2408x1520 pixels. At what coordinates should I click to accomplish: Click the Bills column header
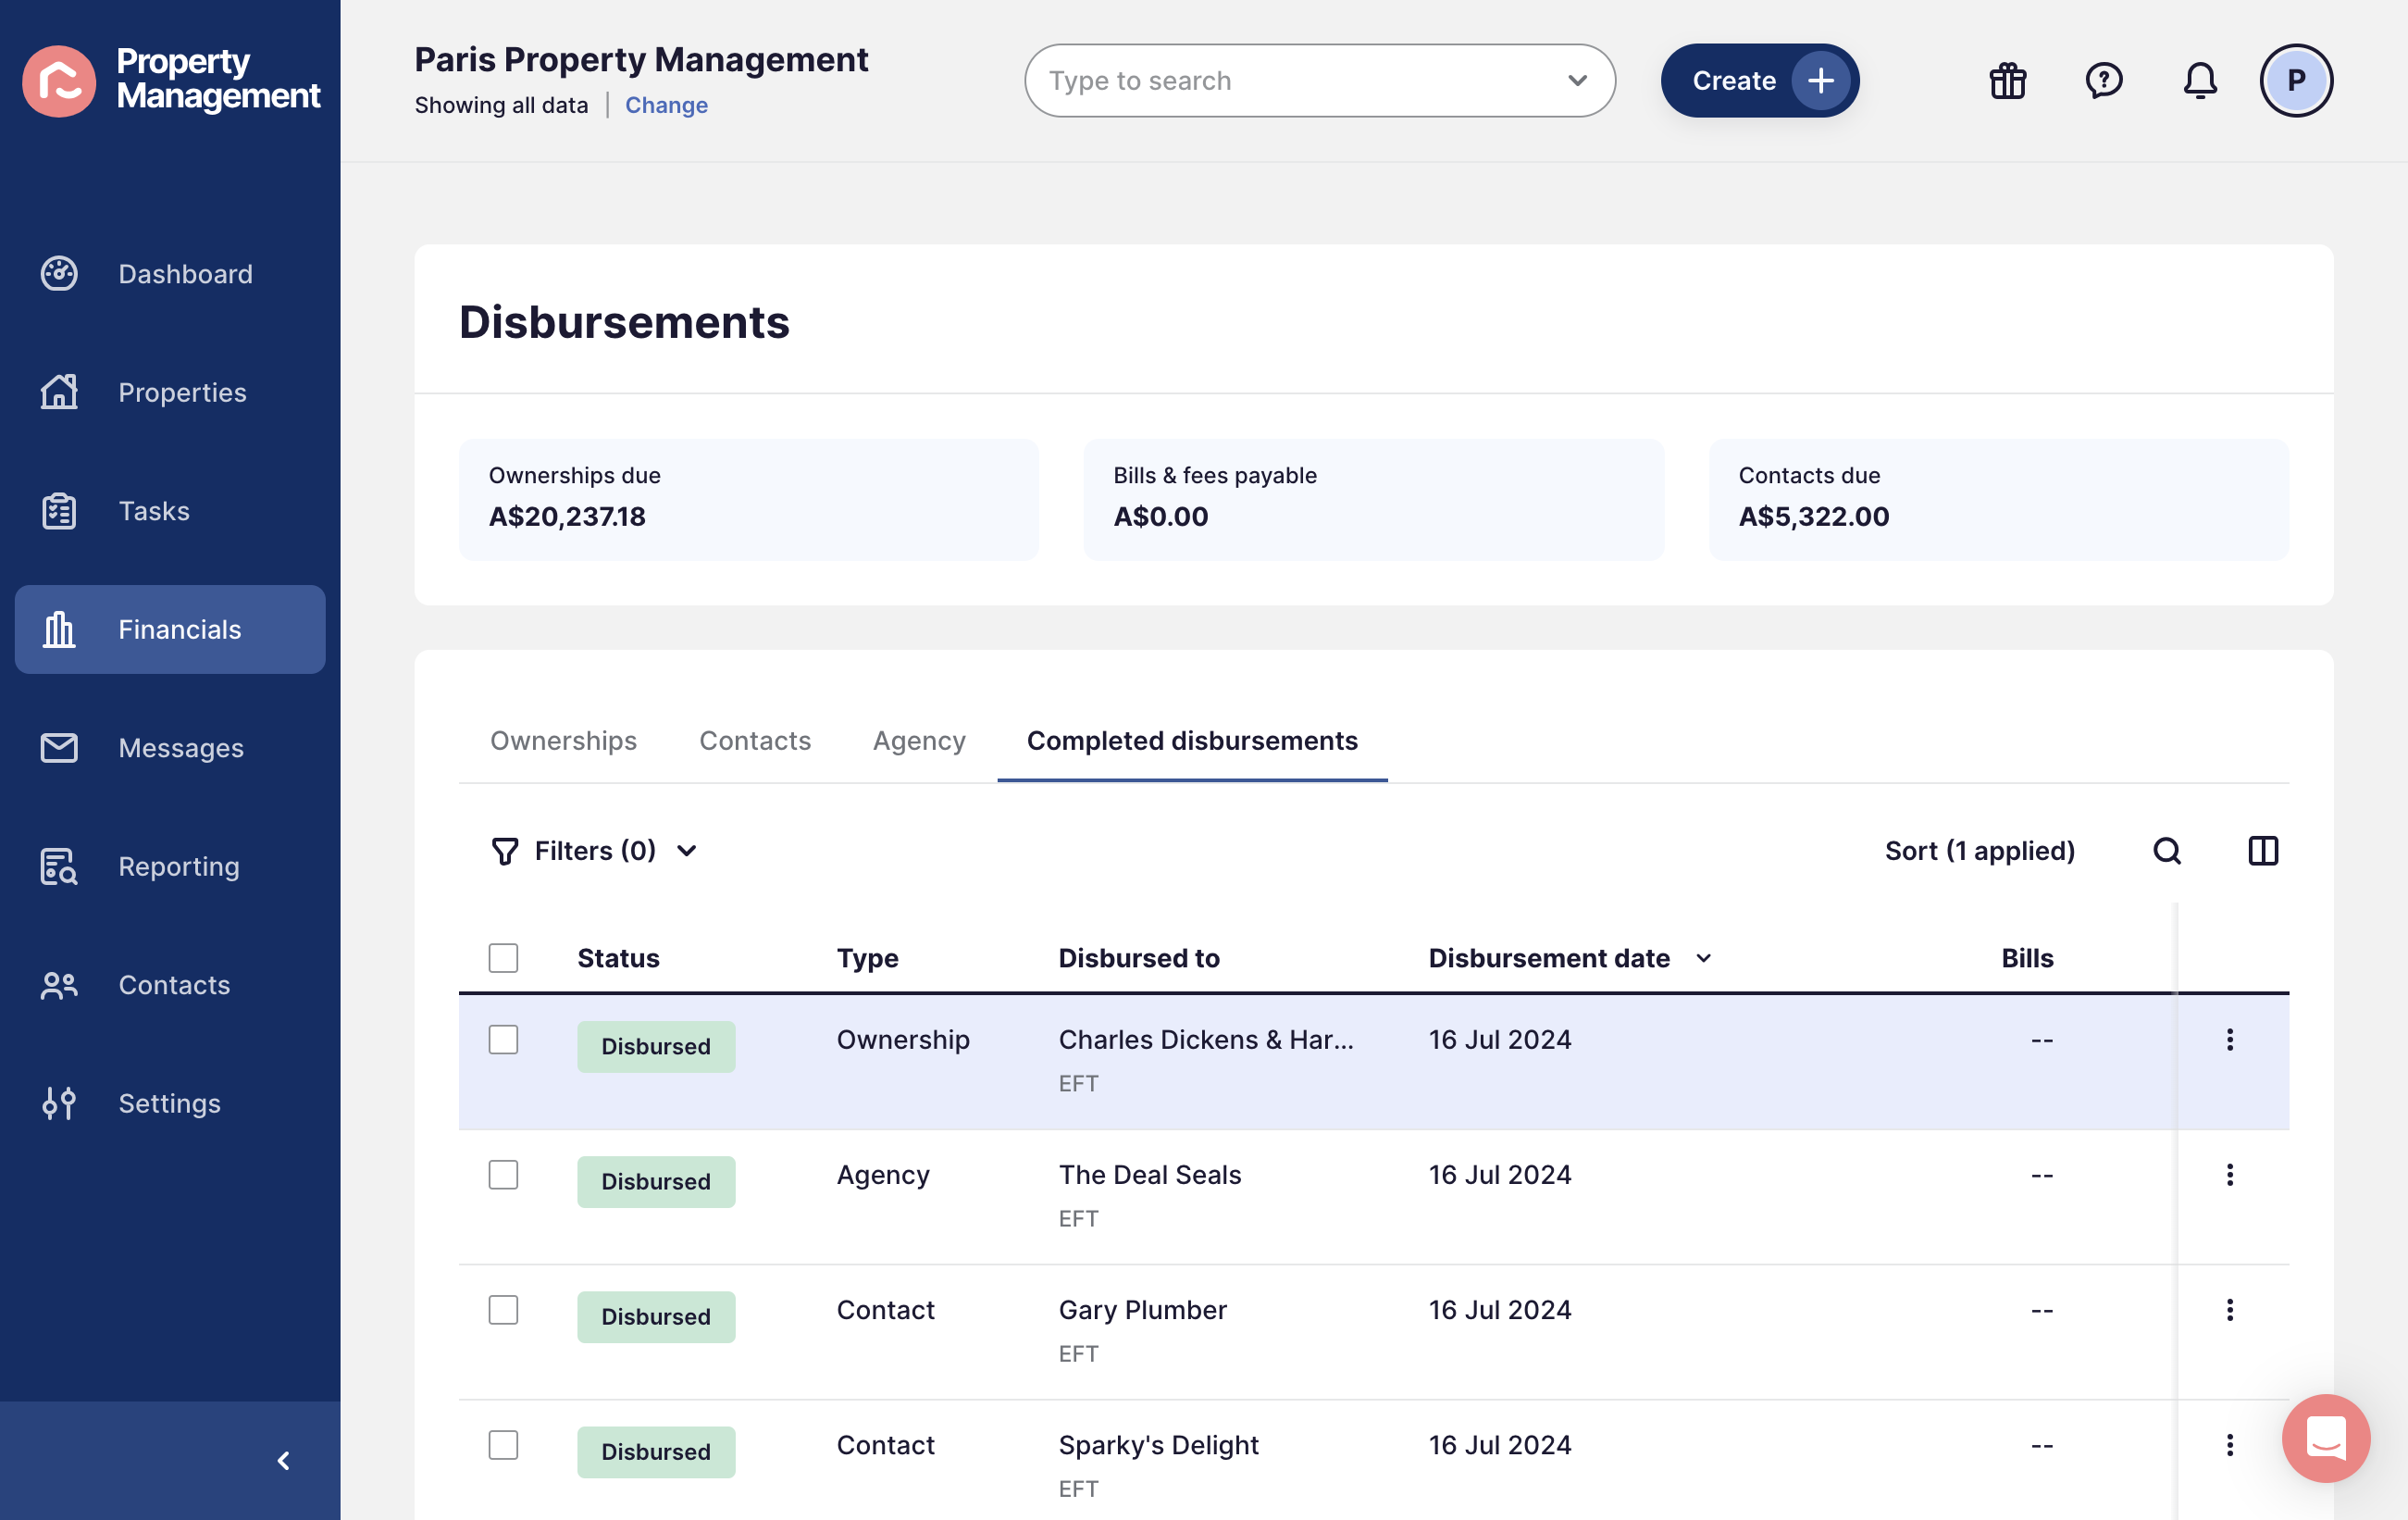2027,958
